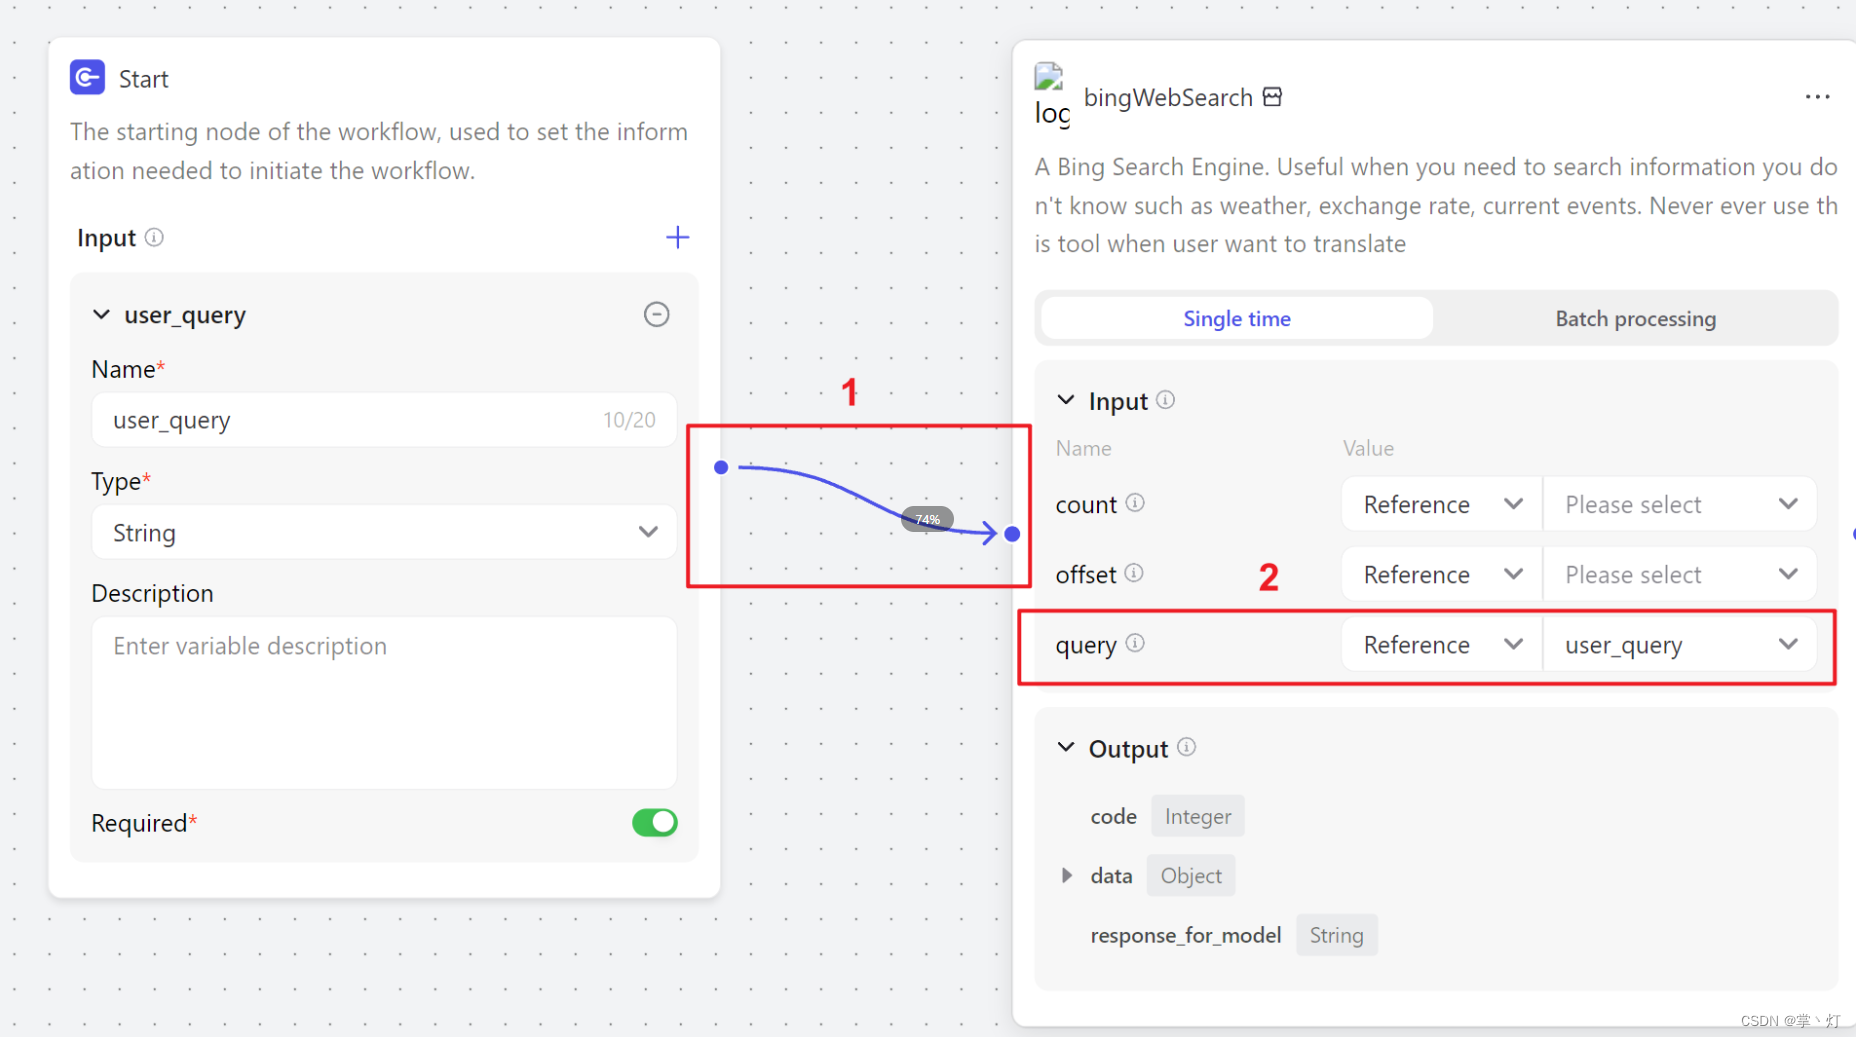Click the info icon next to Output
The width and height of the screenshot is (1856, 1037).
coord(1186,747)
